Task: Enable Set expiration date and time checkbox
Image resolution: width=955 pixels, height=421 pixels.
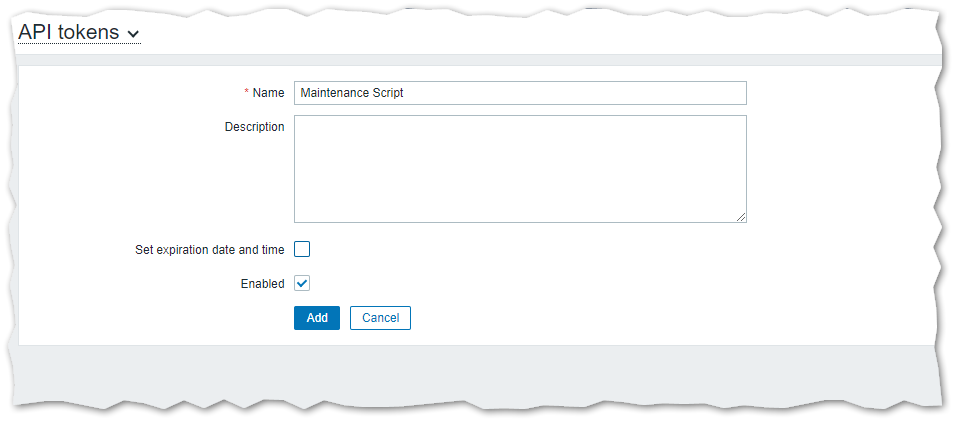Action: pos(302,249)
